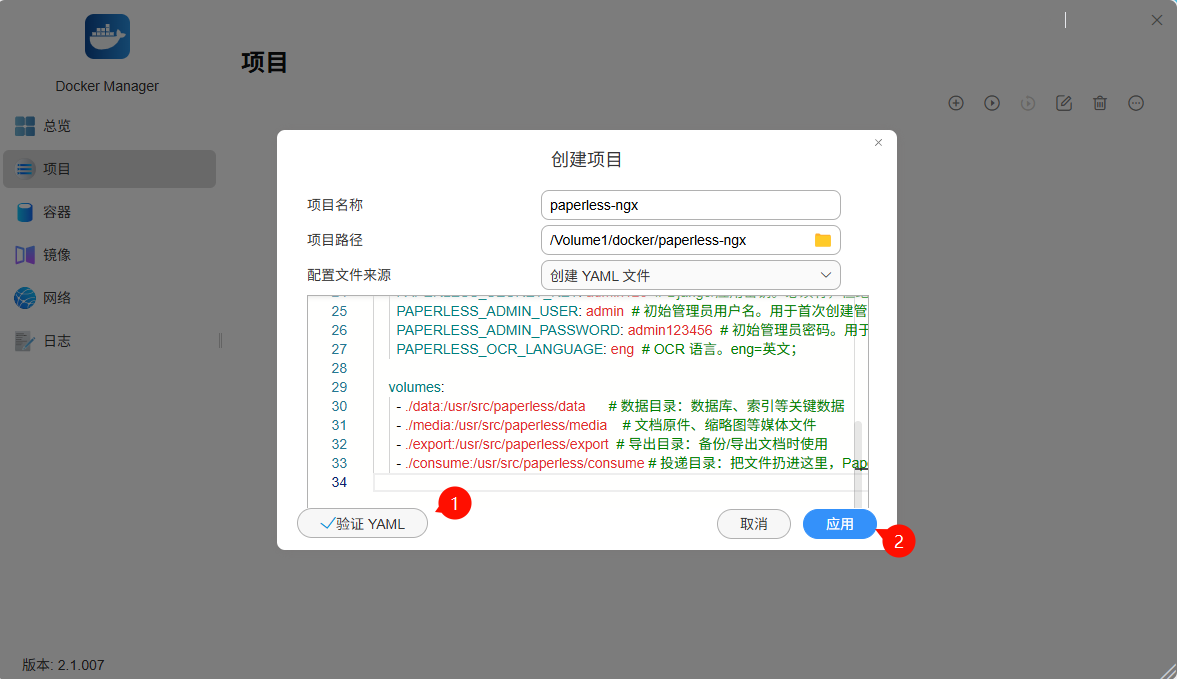Click the PAPERLESS_OCR_LANGUAGE line

coord(596,349)
